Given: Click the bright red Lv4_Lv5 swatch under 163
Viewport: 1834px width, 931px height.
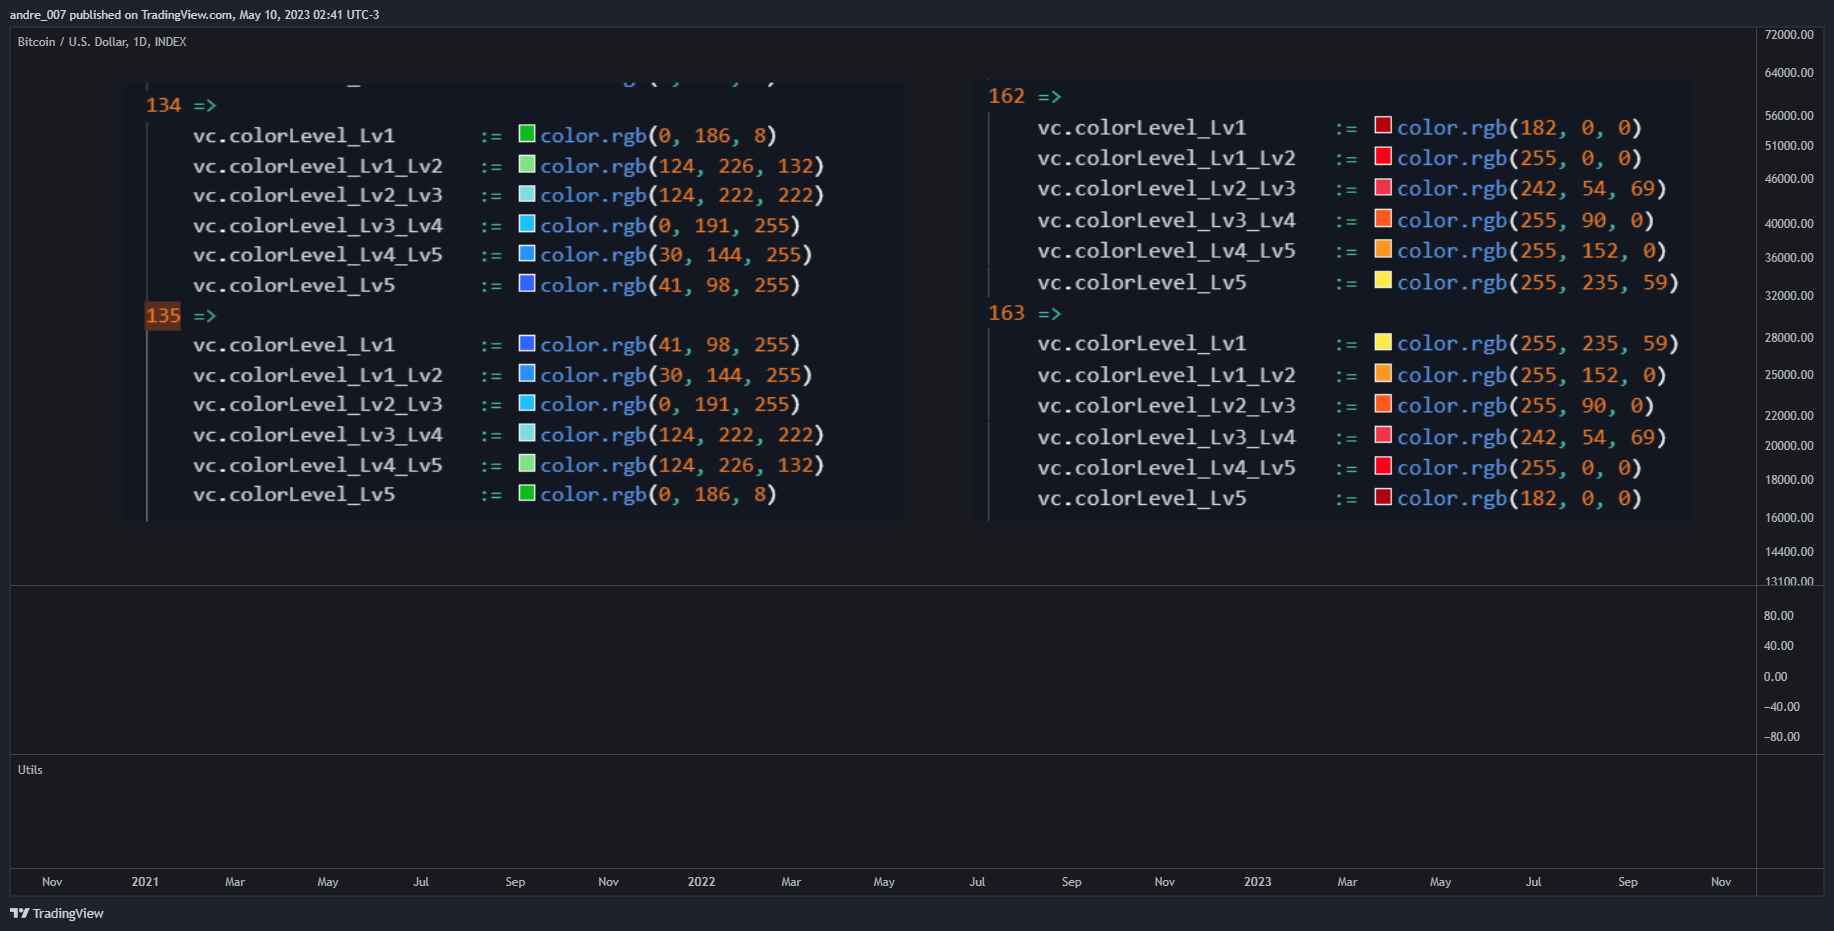Looking at the screenshot, I should point(1383,466).
